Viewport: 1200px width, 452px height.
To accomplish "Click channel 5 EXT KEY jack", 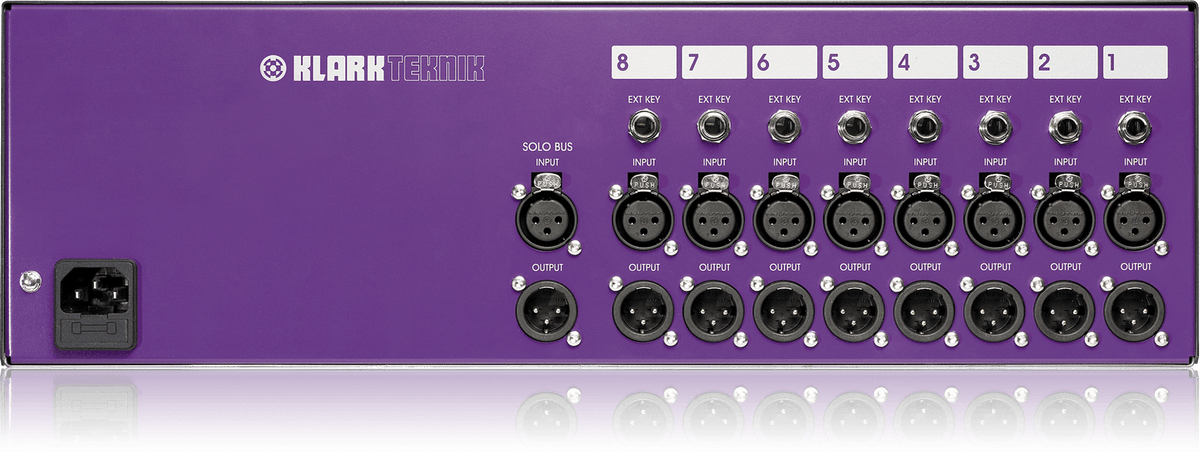I will (x=854, y=127).
